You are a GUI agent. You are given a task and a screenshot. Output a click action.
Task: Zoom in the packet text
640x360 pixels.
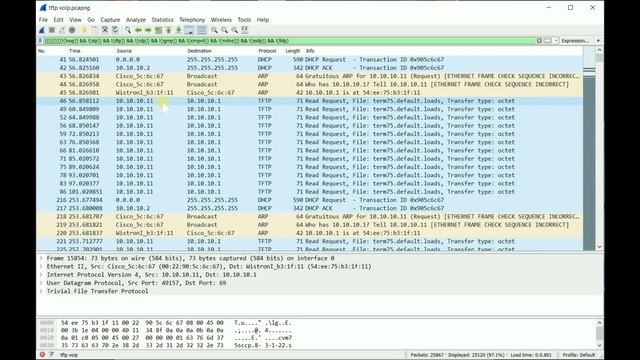point(214,30)
